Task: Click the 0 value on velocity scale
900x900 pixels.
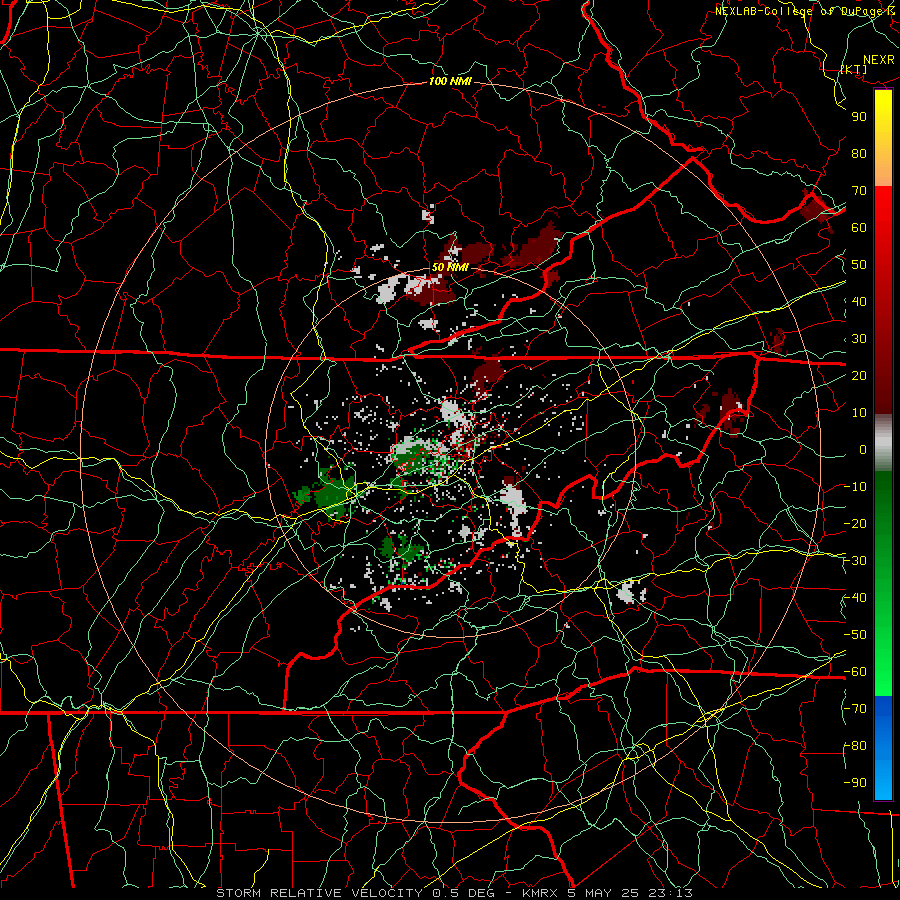Action: (x=863, y=449)
